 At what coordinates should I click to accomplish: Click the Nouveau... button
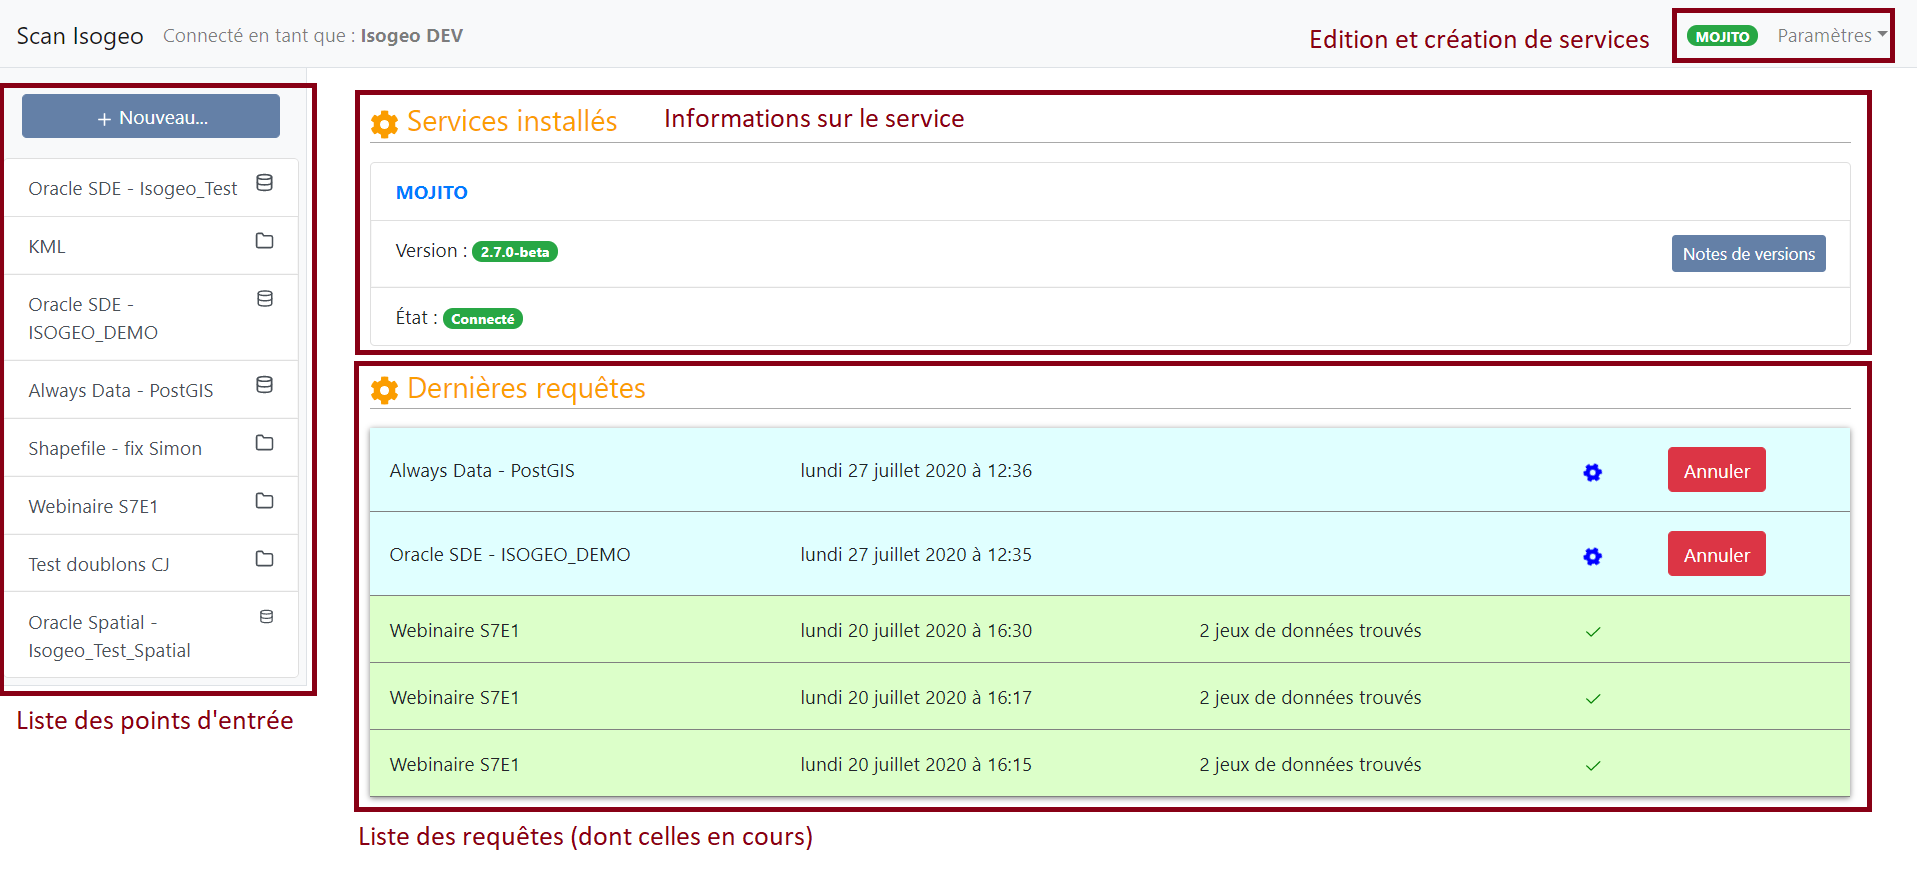[151, 117]
